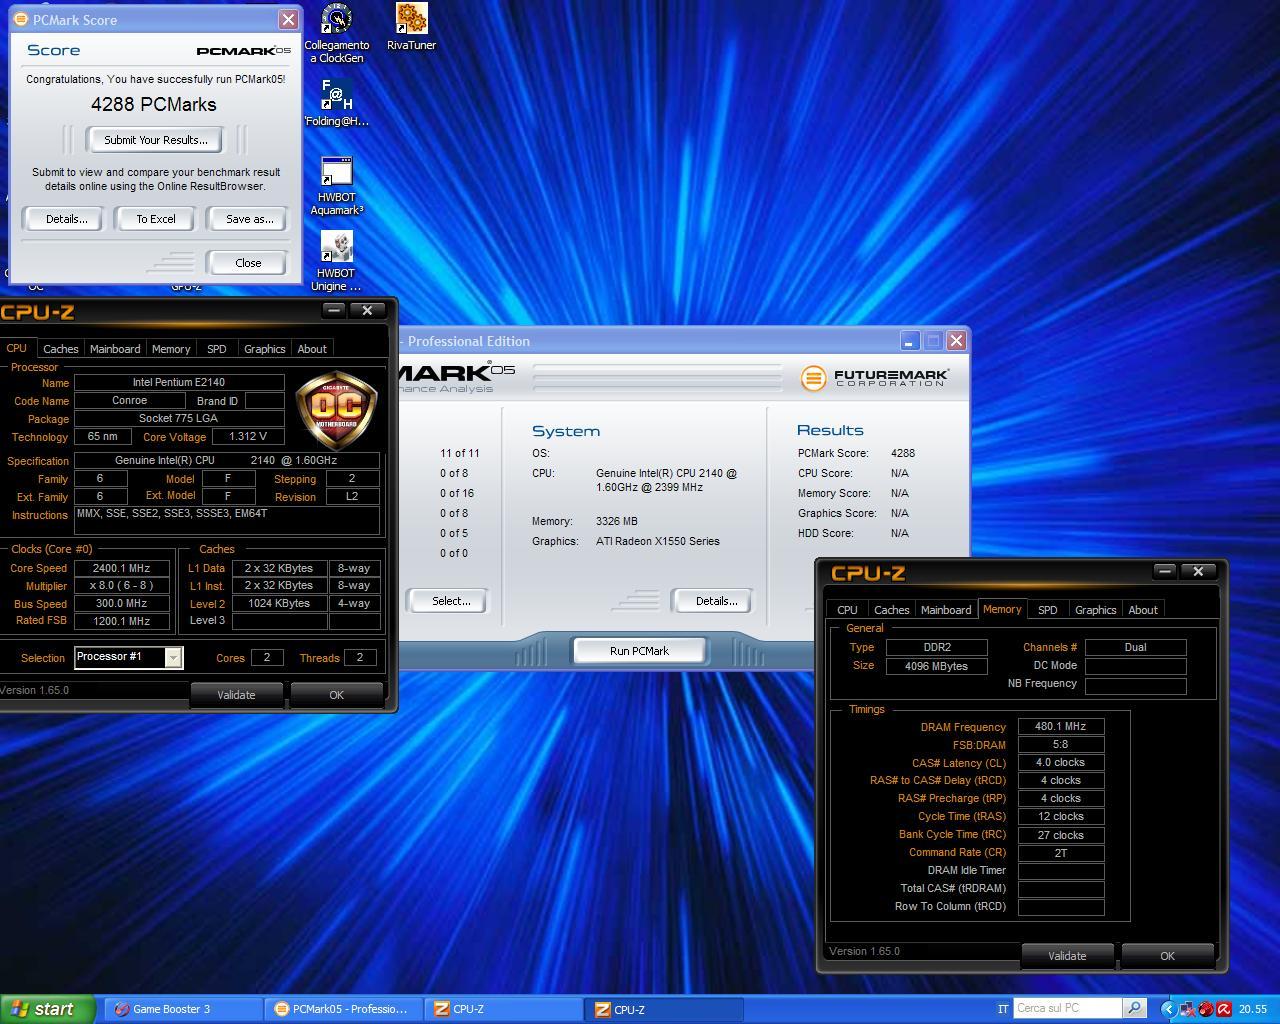1280x1024 pixels.
Task: Click the Size field 4096 MBytes
Action: (937, 666)
